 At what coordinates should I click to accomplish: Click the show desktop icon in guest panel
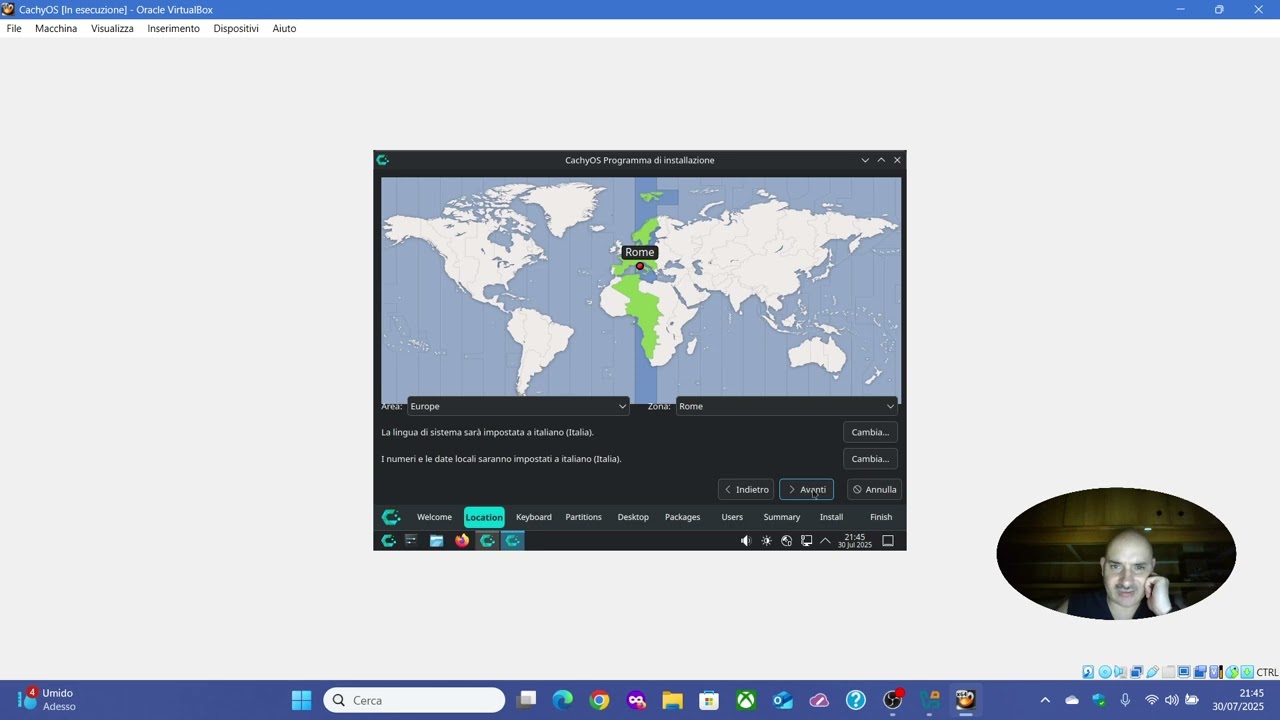pos(887,541)
